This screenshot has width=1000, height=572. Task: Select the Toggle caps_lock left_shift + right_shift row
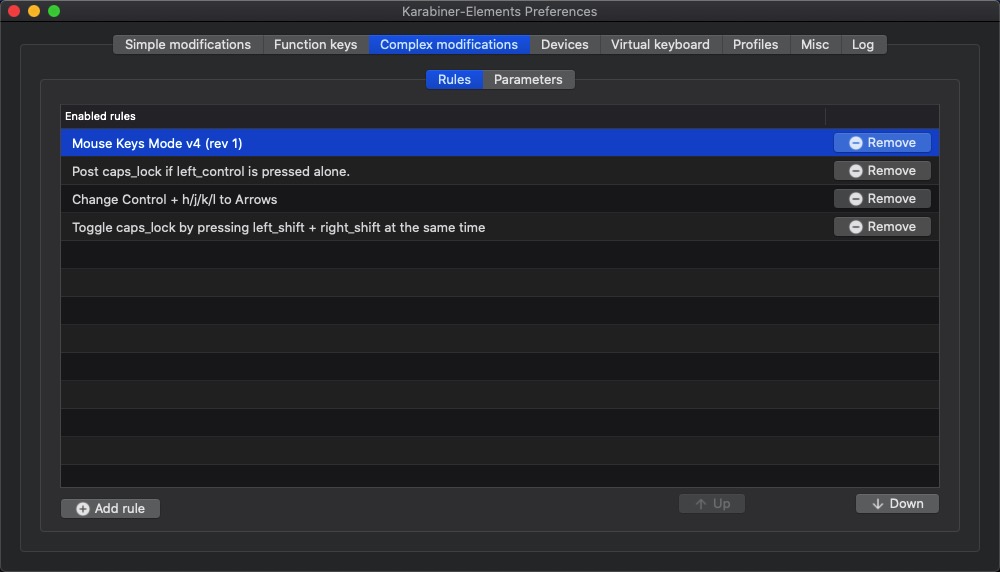pyautogui.click(x=499, y=227)
